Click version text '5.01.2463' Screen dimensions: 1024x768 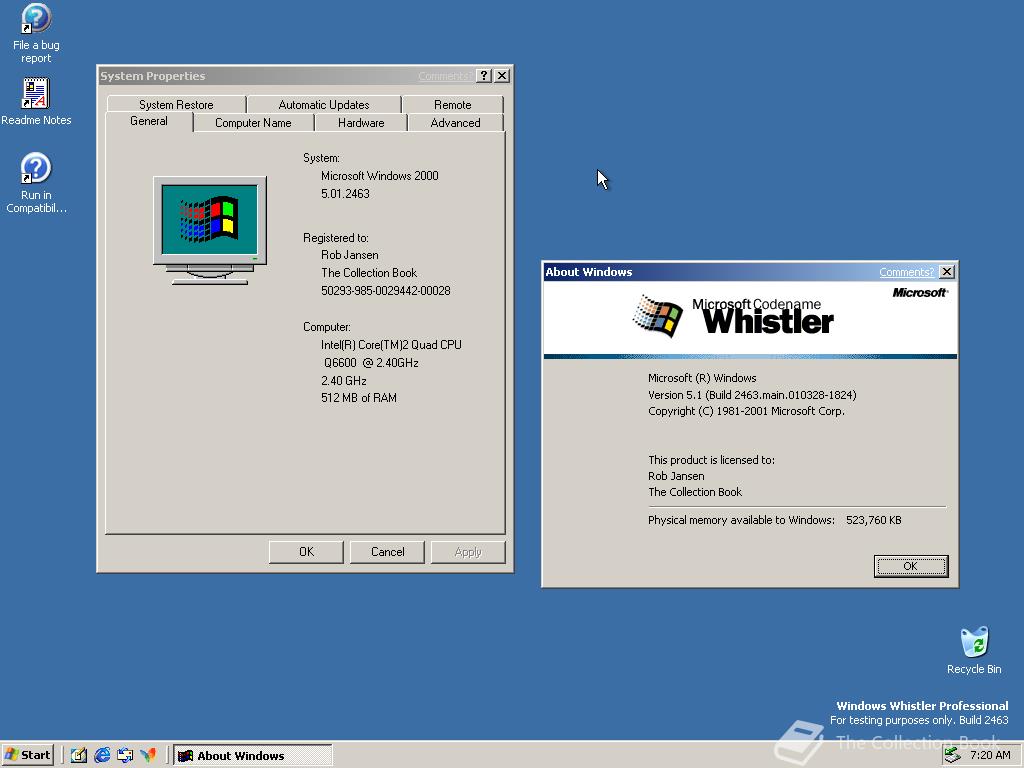345,194
